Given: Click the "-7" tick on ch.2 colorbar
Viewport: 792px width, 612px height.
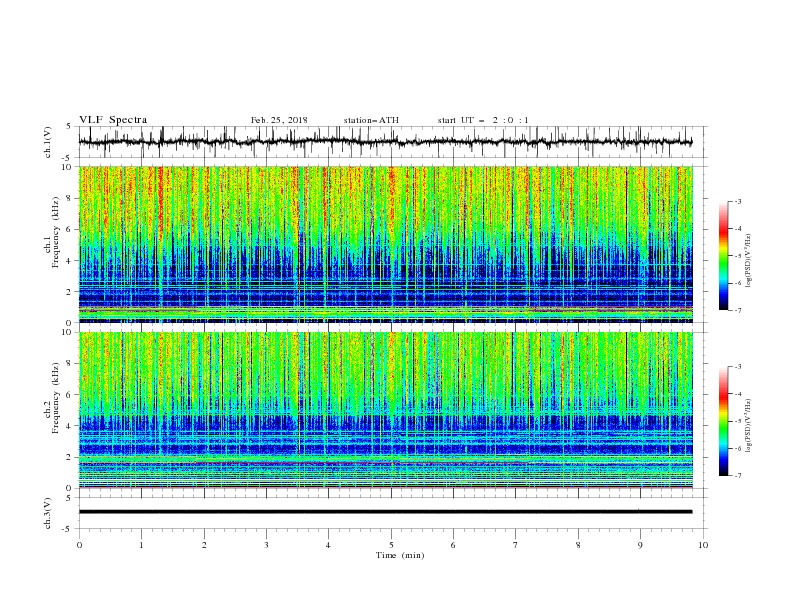Looking at the screenshot, I should coord(737,475).
